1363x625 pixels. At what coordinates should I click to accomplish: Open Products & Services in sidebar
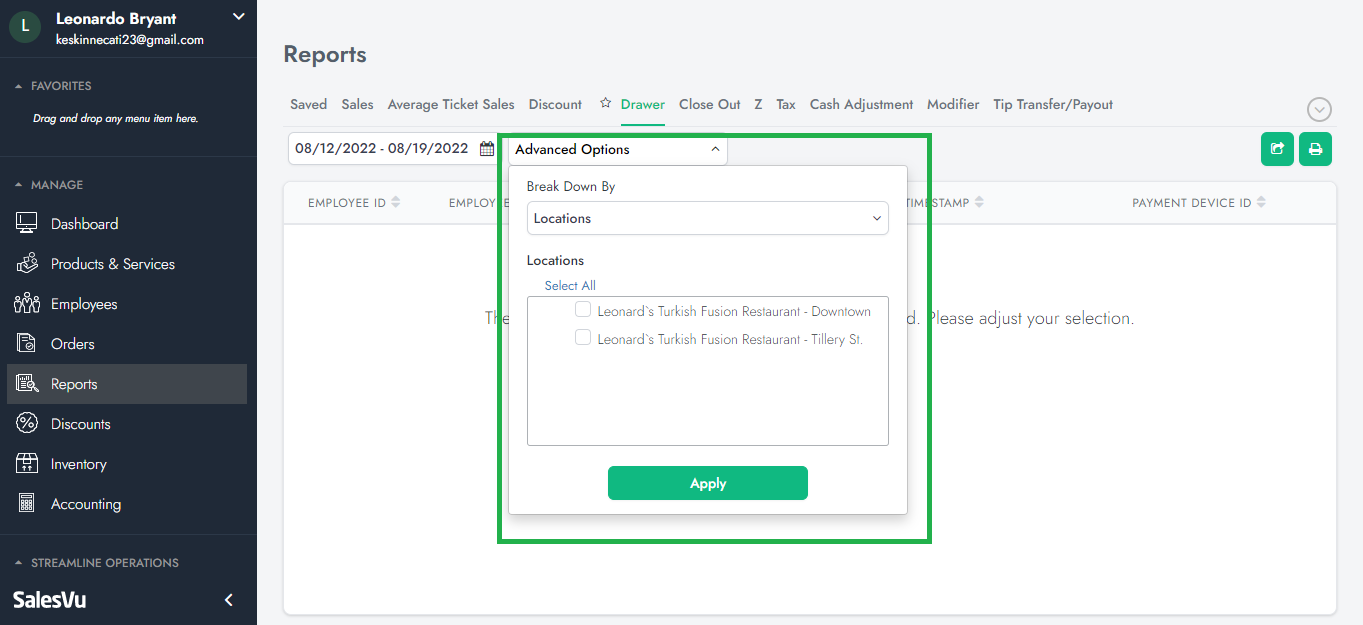click(x=112, y=264)
